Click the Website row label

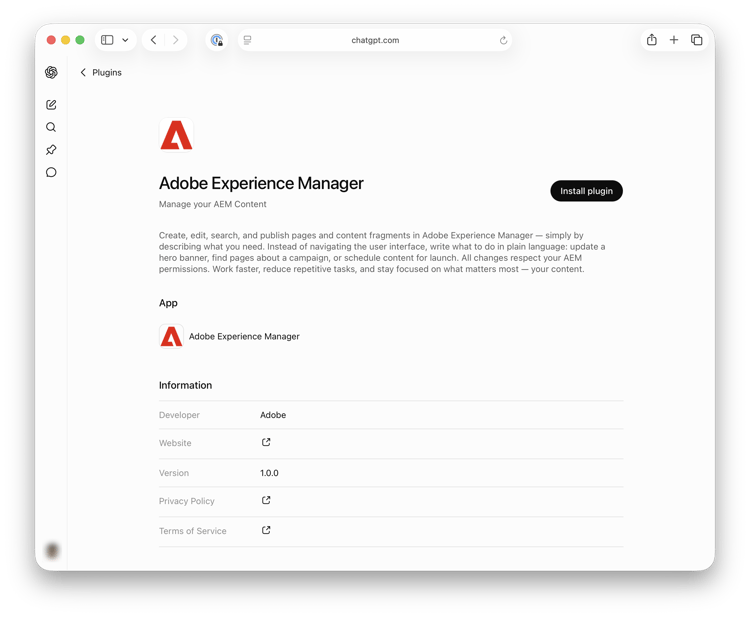click(x=175, y=443)
